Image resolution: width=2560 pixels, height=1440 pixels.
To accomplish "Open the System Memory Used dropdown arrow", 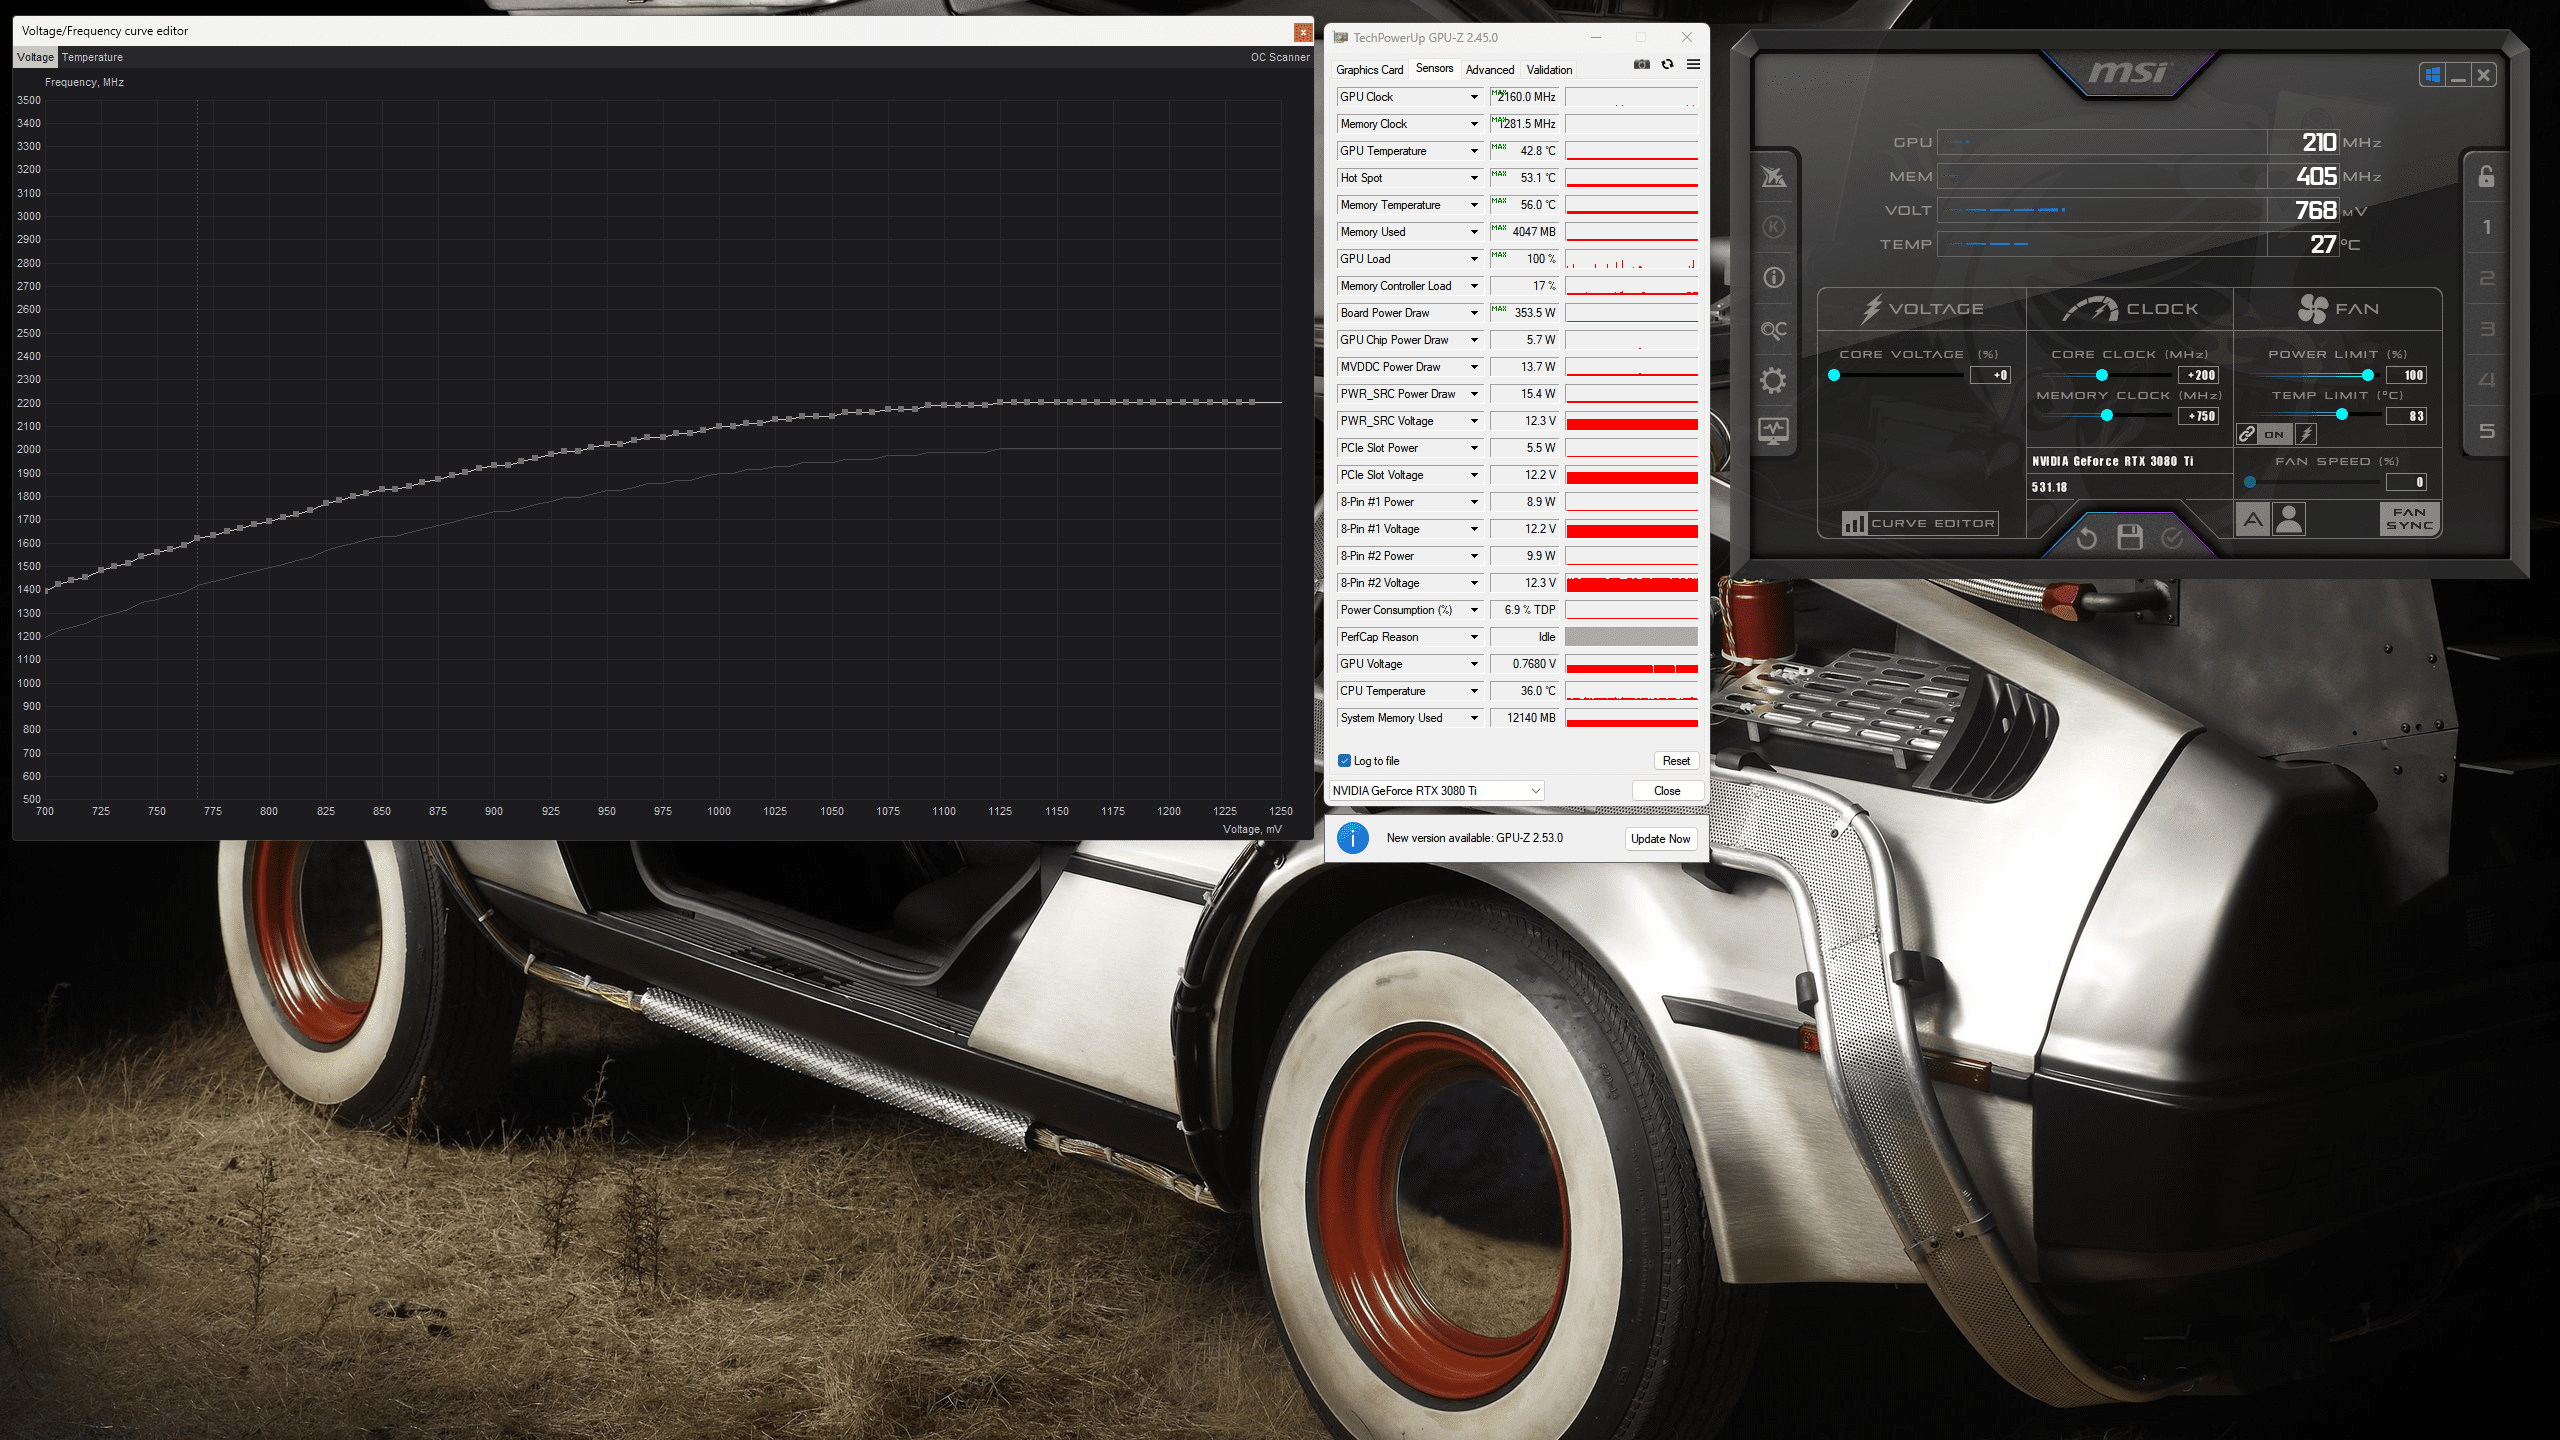I will (1474, 718).
